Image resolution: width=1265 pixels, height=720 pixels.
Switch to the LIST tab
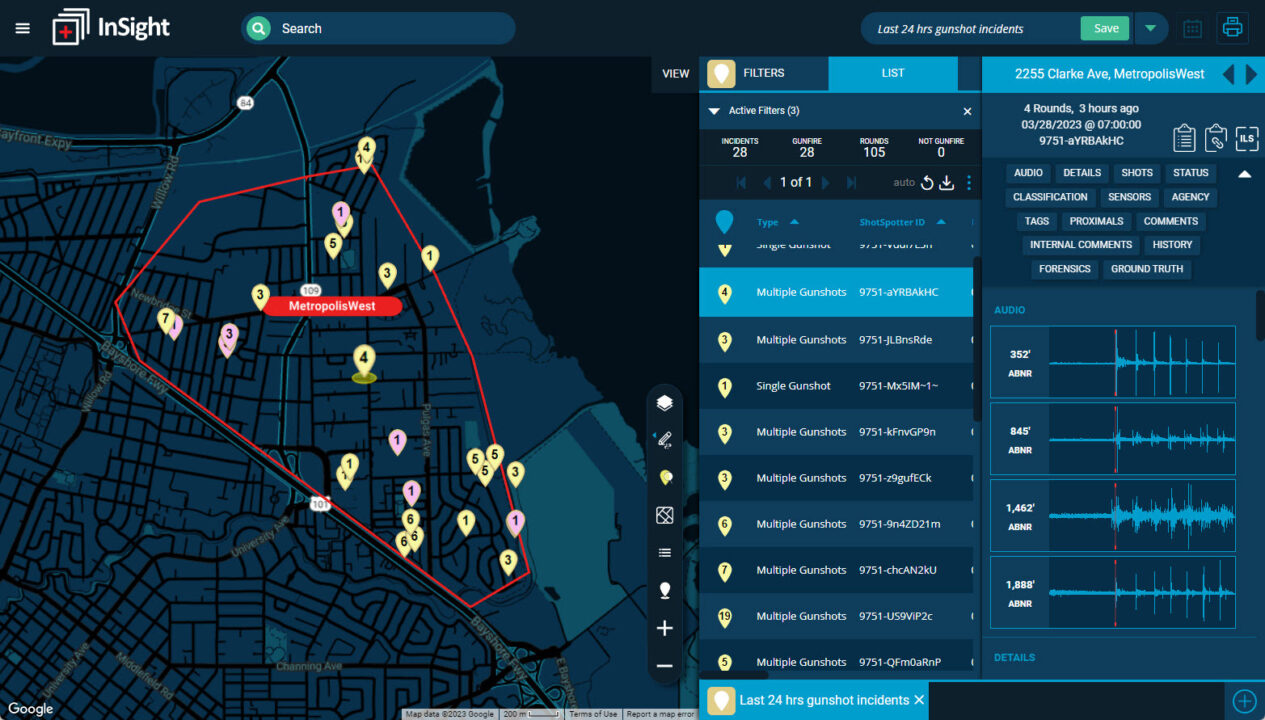(893, 73)
